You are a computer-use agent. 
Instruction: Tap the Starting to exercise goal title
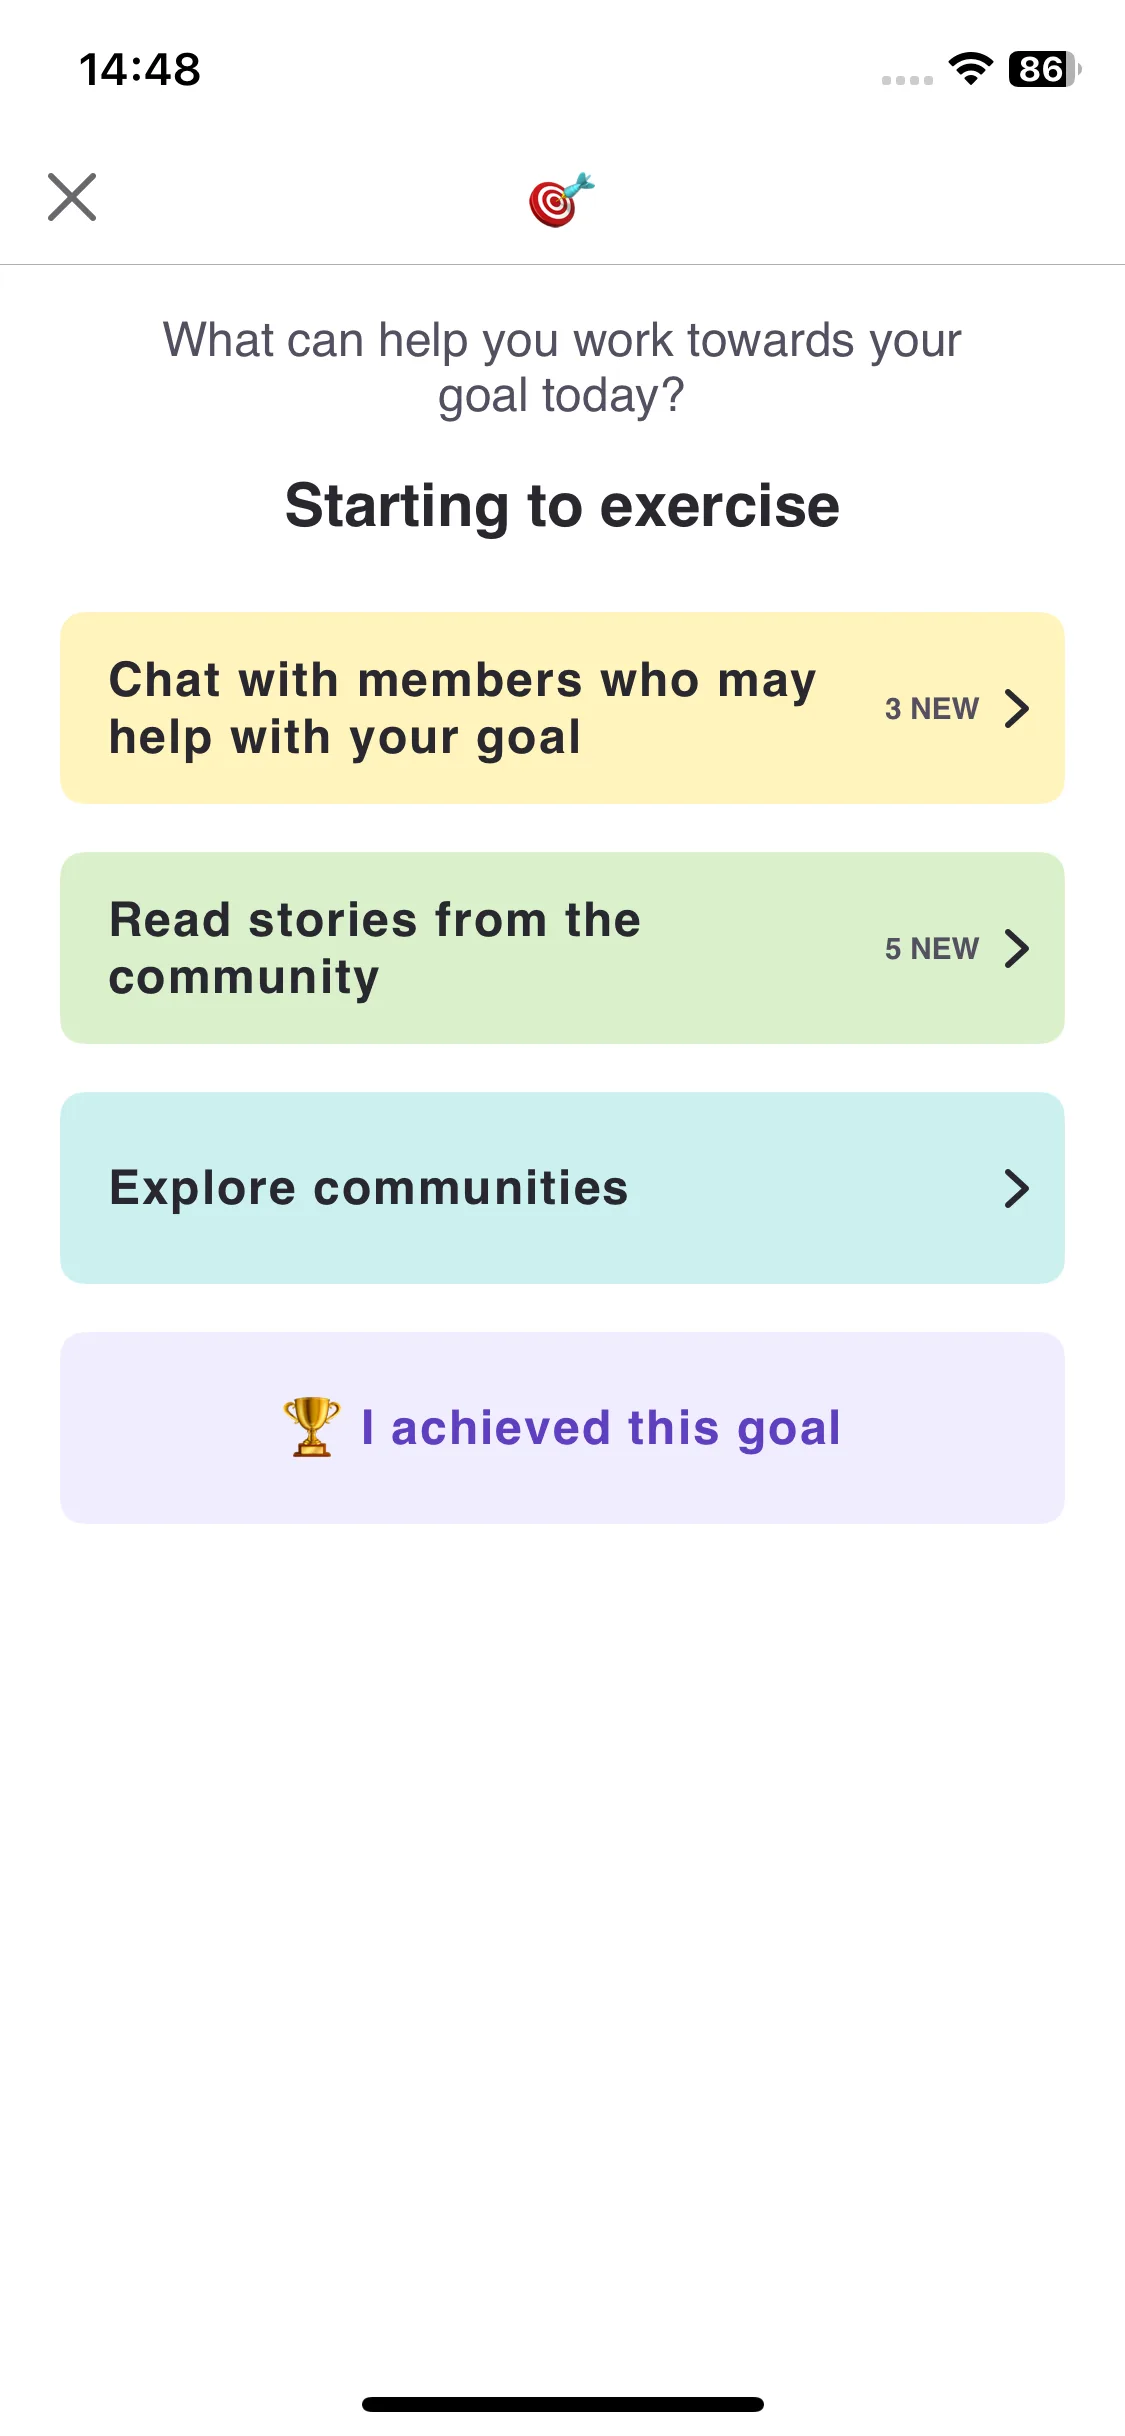point(562,505)
